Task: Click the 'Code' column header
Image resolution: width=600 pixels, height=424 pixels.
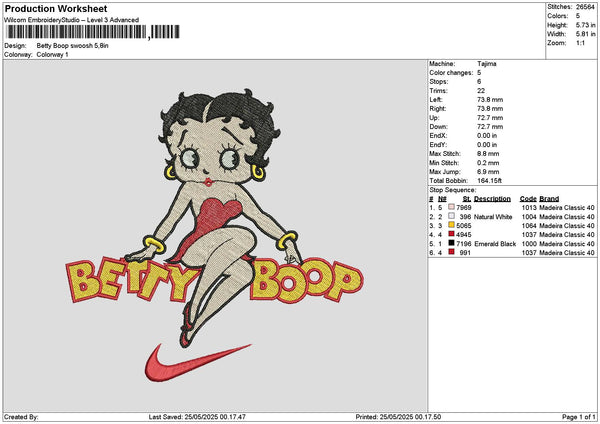Action: click(x=528, y=199)
